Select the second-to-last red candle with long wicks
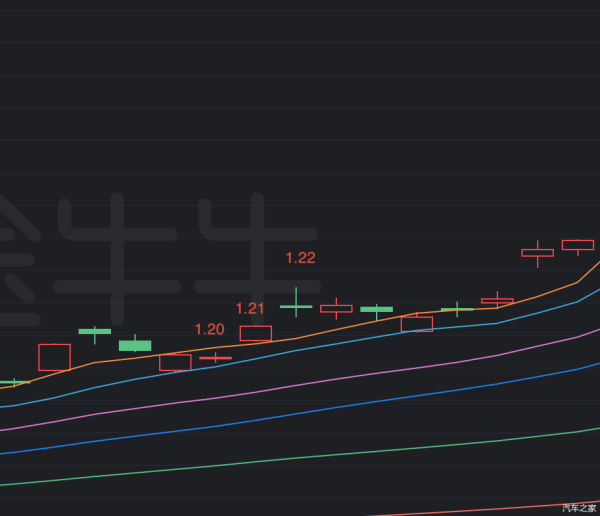 pos(537,253)
